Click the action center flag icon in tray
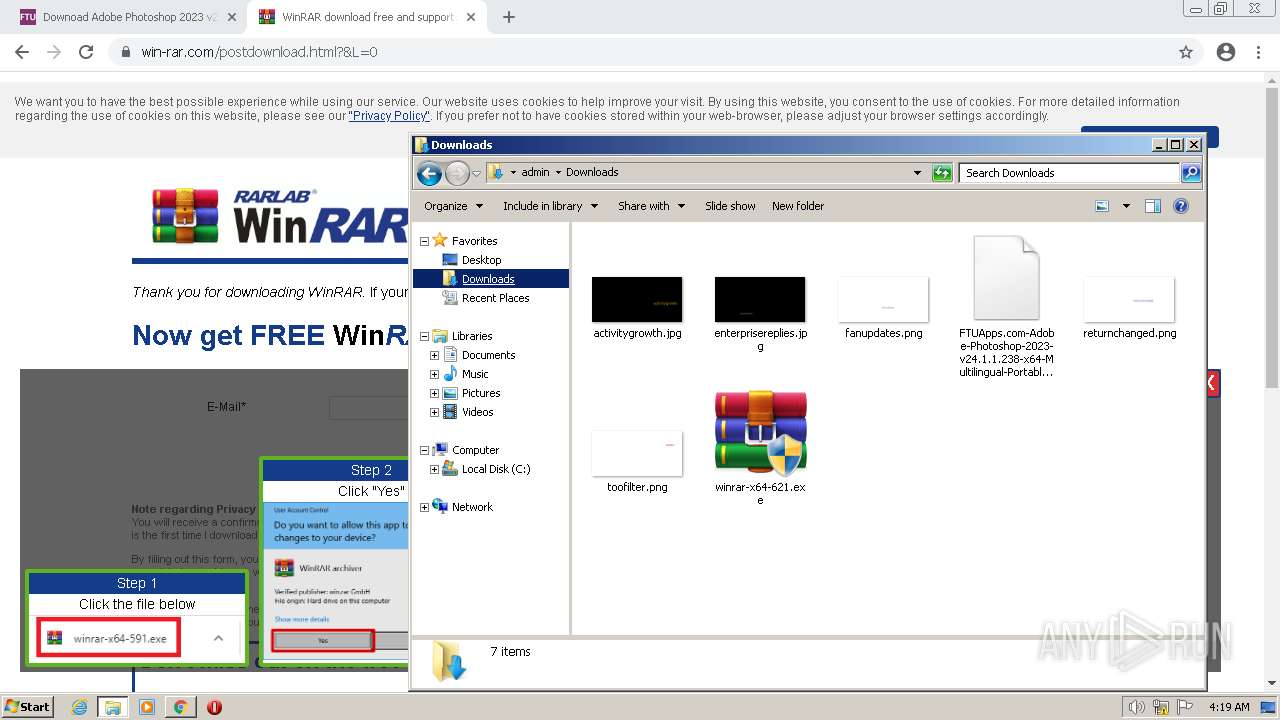 (1186, 707)
